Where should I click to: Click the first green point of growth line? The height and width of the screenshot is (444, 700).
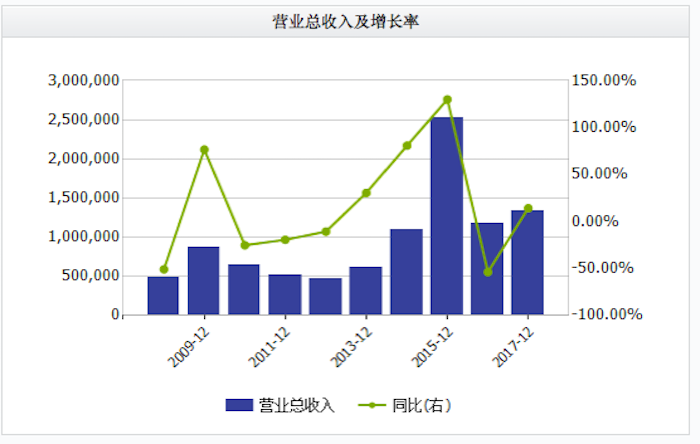(164, 270)
